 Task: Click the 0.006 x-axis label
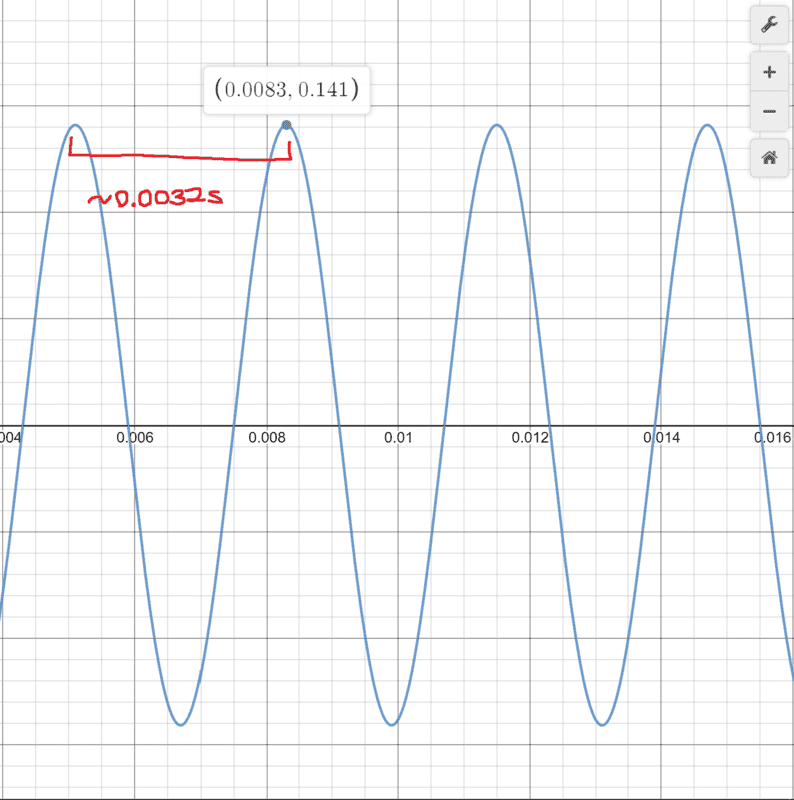point(134,438)
